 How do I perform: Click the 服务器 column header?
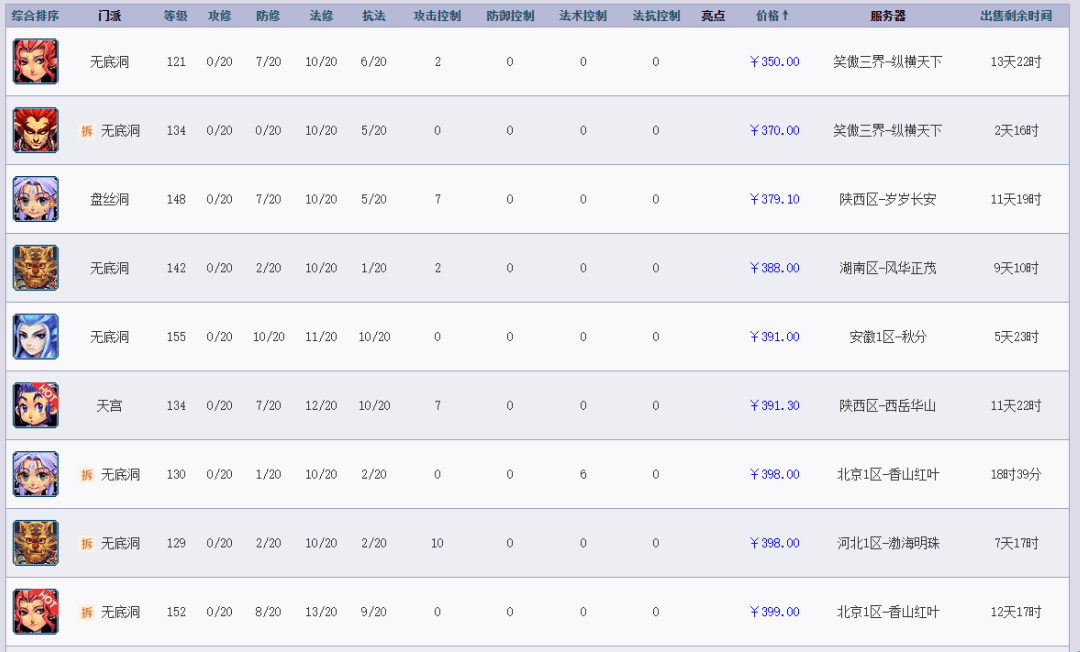pyautogui.click(x=888, y=16)
